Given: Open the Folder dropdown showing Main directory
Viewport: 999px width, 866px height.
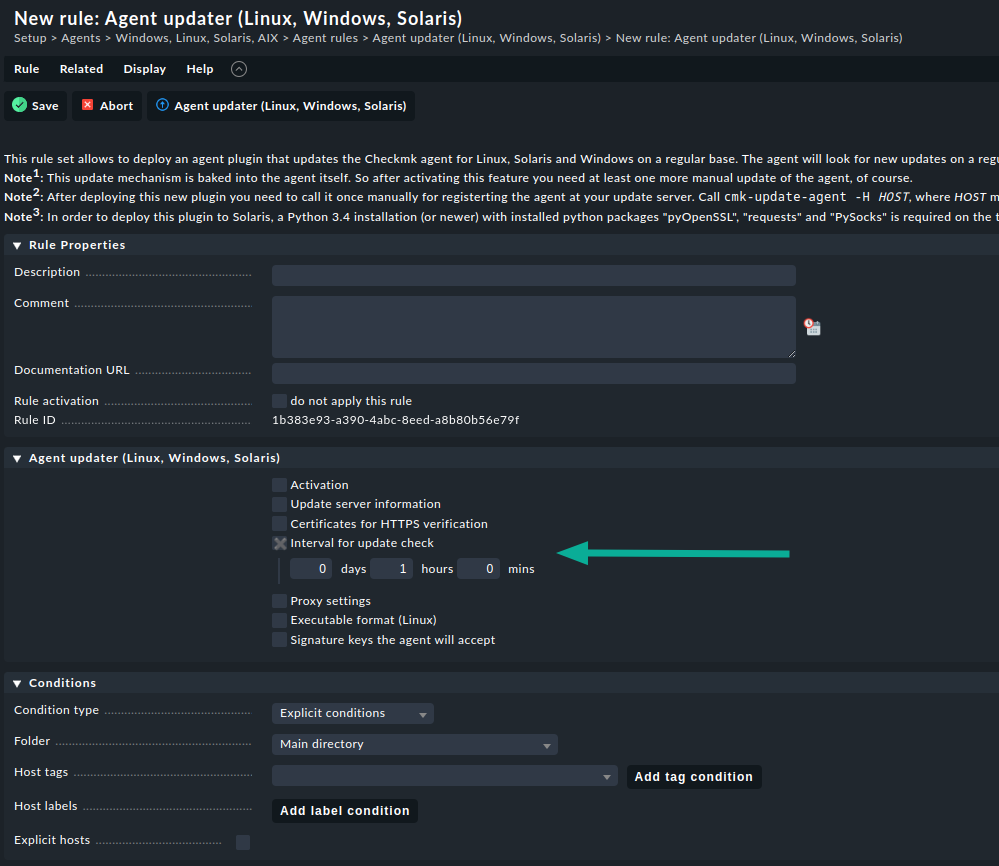Looking at the screenshot, I should pyautogui.click(x=414, y=744).
